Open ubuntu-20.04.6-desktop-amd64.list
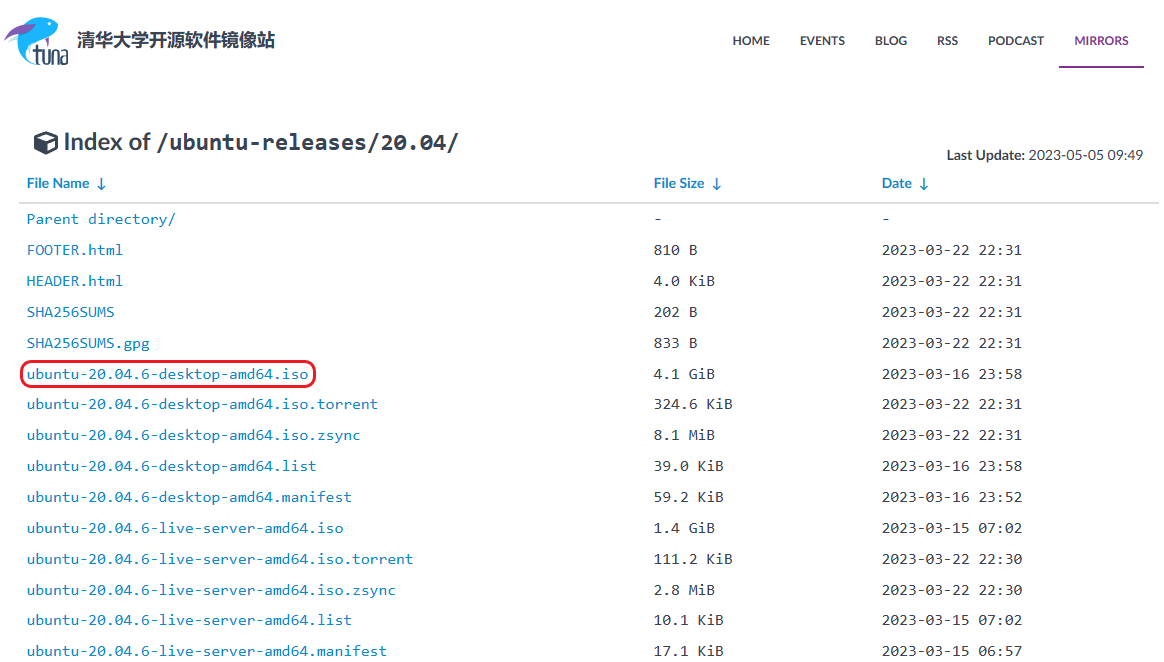Viewport: 1164px width, 662px height. click(171, 466)
